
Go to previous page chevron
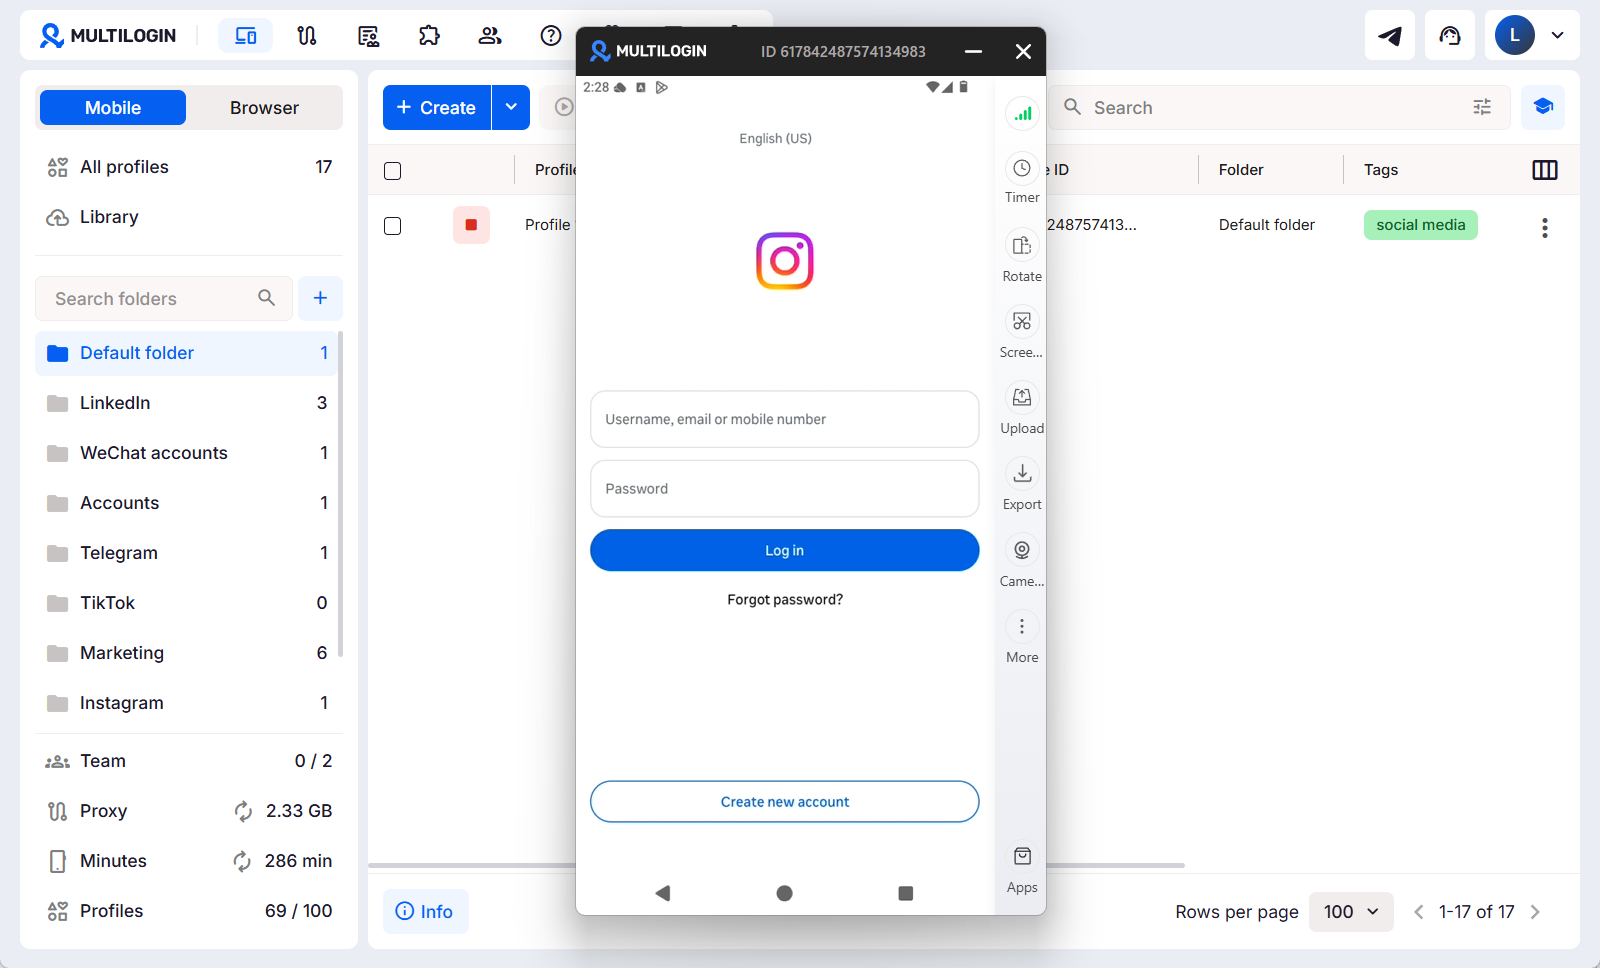click(1418, 912)
